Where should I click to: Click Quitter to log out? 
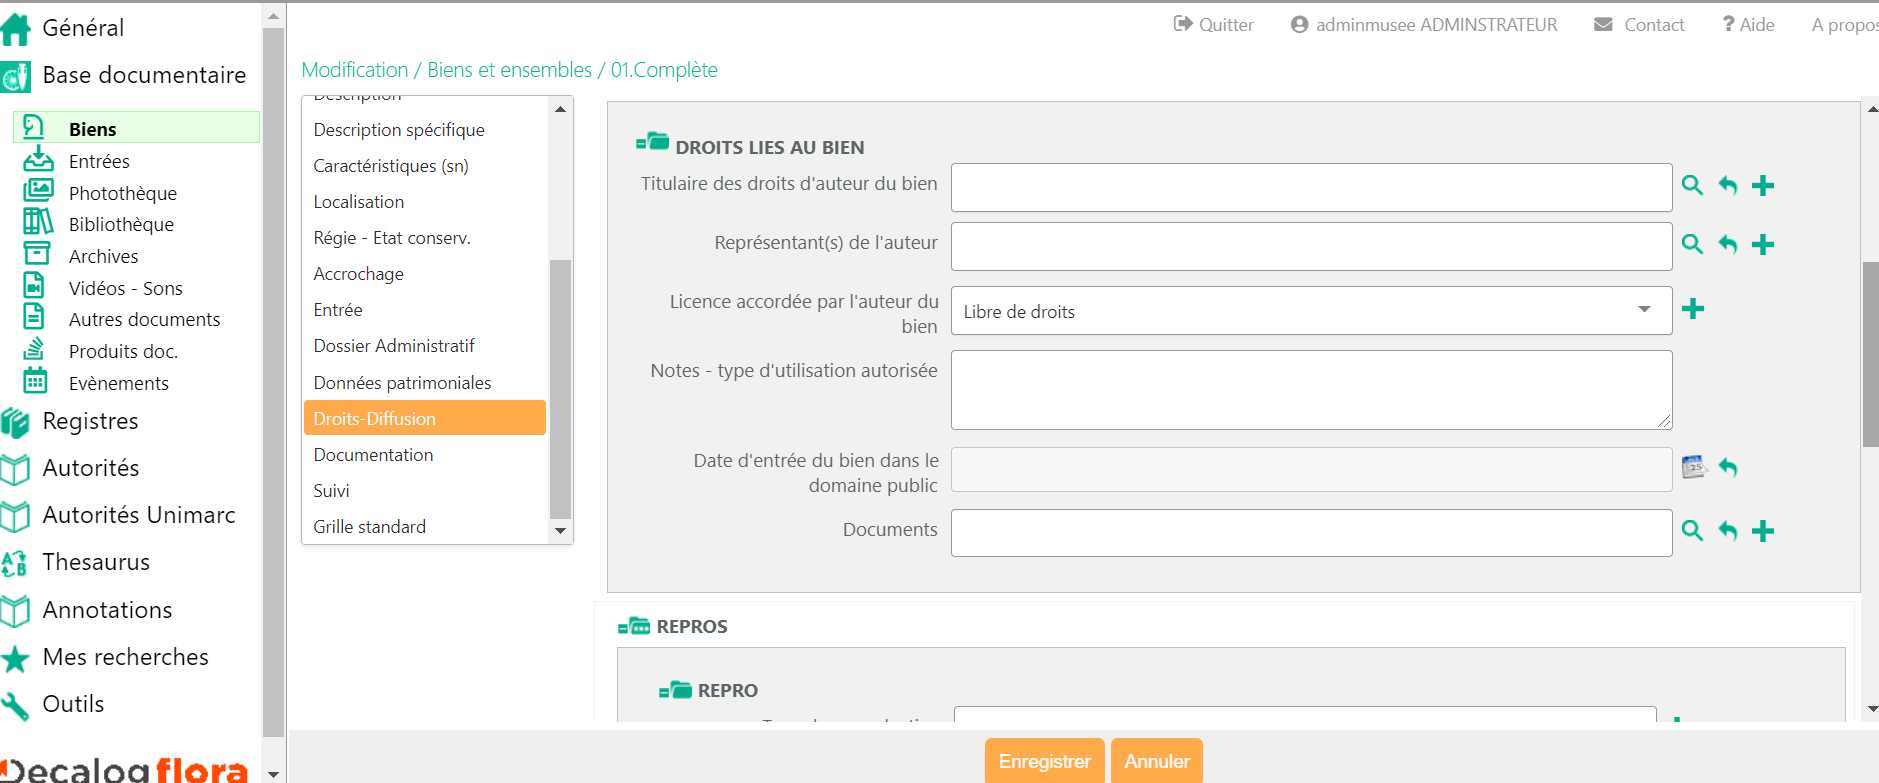[x=1213, y=25]
